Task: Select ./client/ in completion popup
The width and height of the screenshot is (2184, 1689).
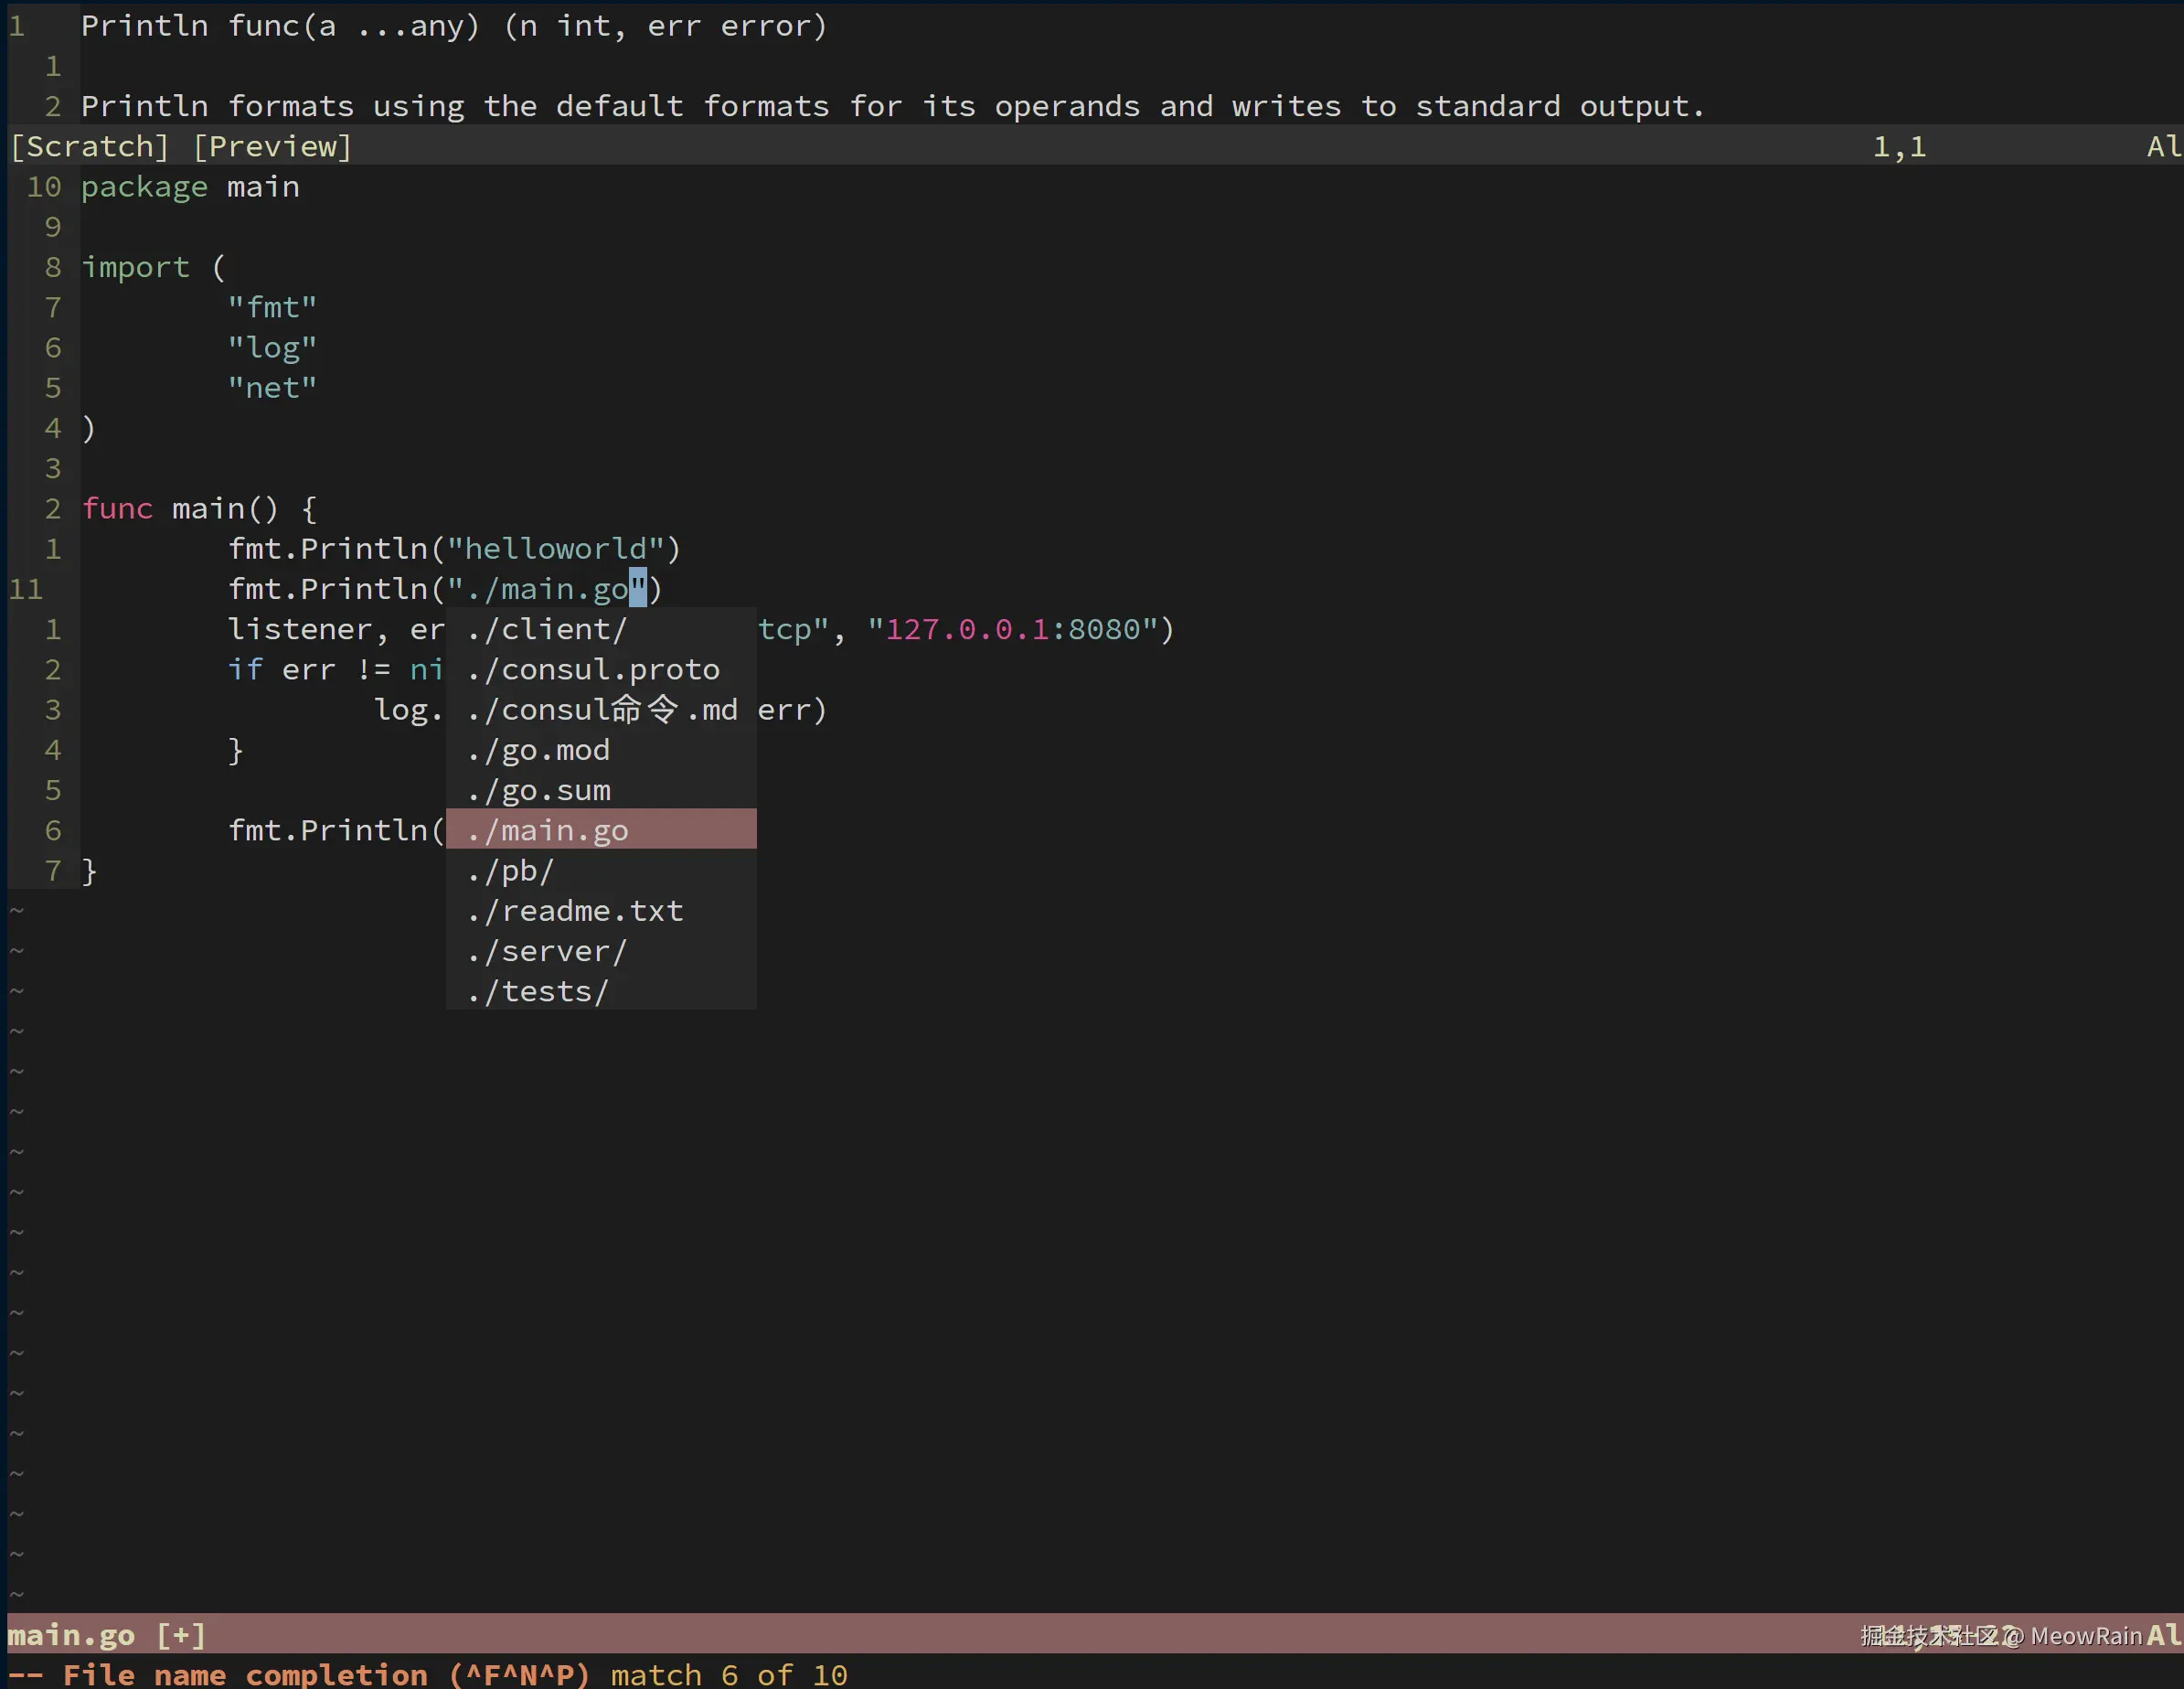Action: (547, 629)
